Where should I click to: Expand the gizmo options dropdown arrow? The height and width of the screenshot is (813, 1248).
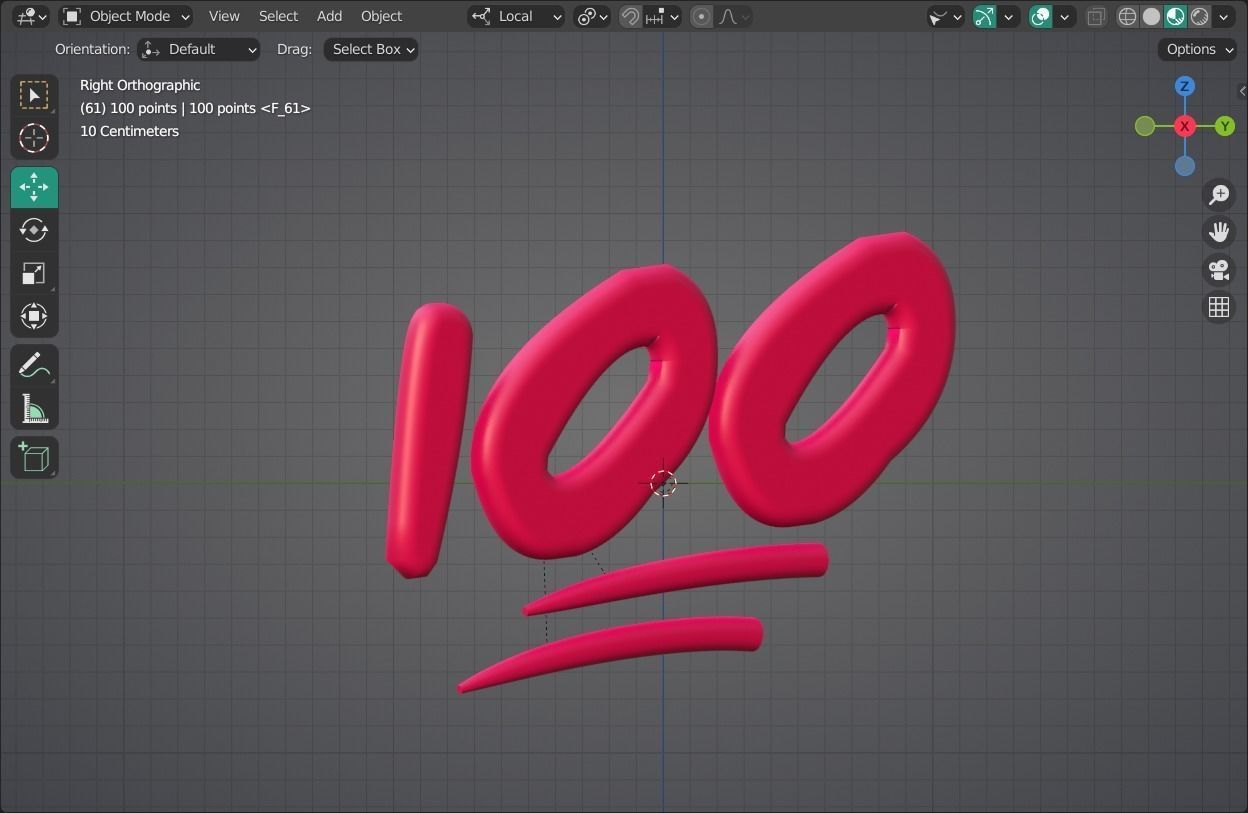(x=1009, y=16)
